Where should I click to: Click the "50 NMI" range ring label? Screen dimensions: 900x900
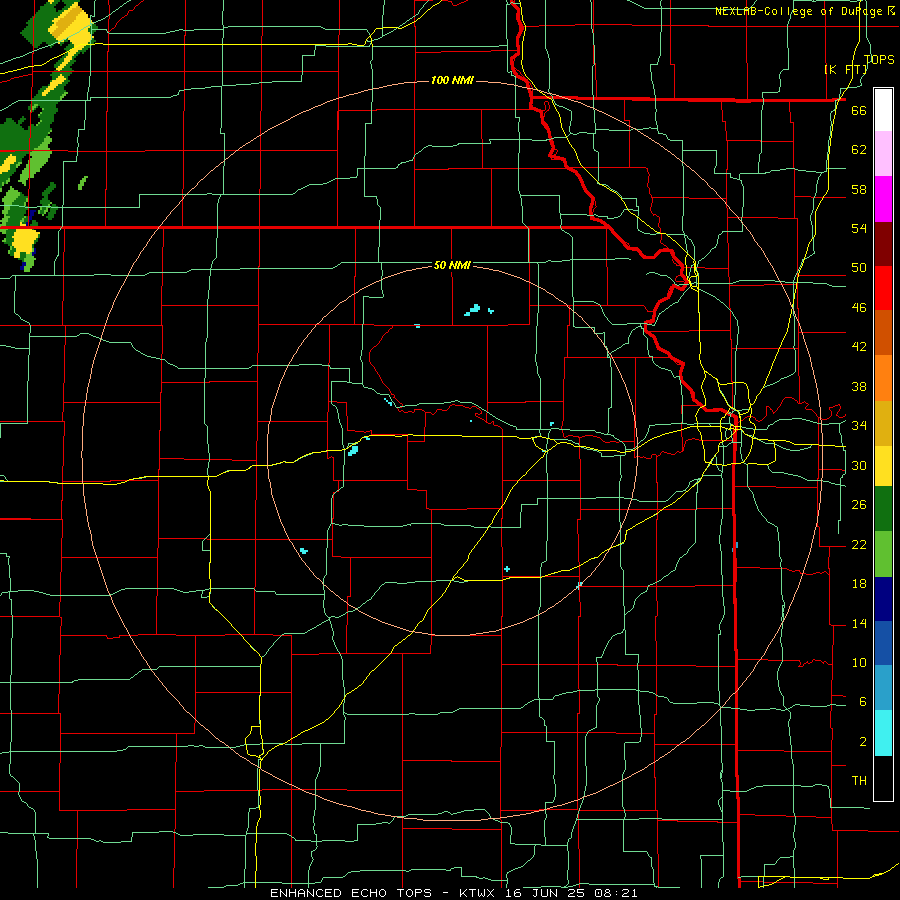(452, 265)
